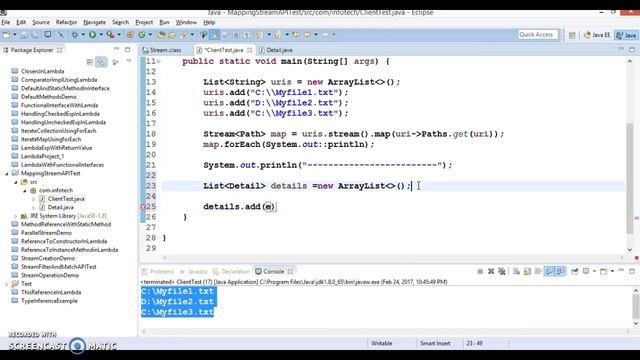Image resolution: width=640 pixels, height=360 pixels.
Task: Collapse all in Package Explorer
Action: point(90,62)
